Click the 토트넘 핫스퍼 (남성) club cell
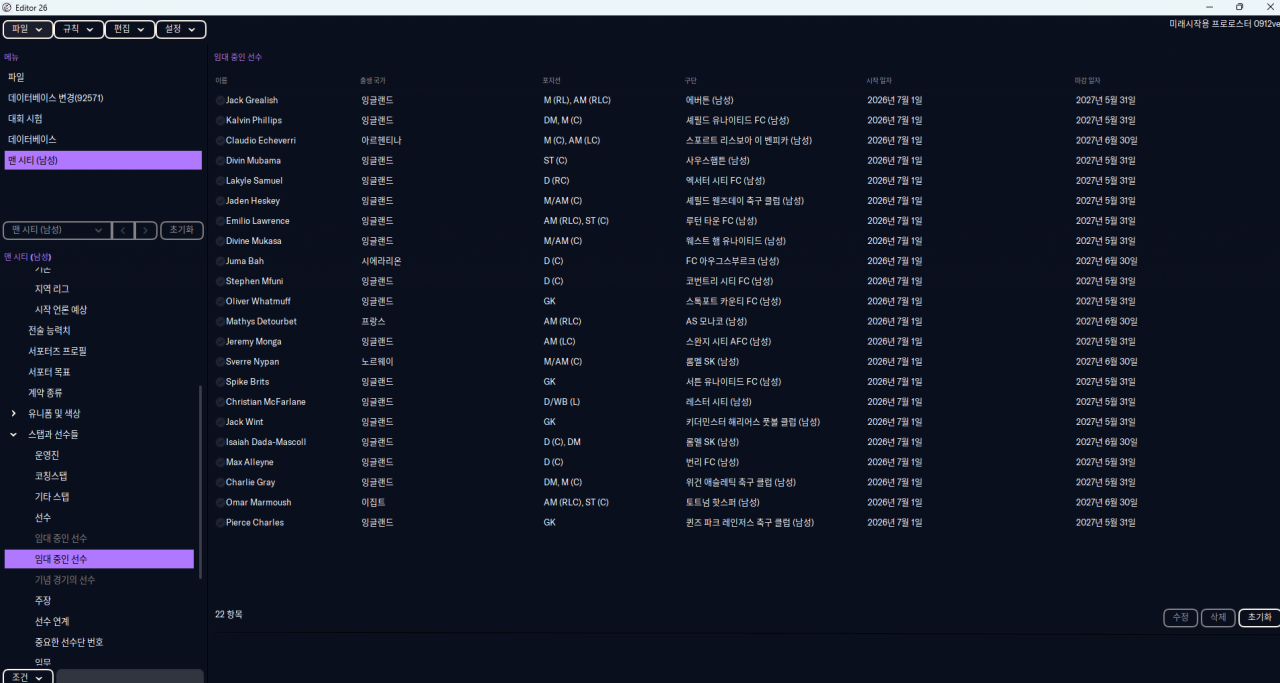Screen dimensions: 1280x683 (x=722, y=502)
